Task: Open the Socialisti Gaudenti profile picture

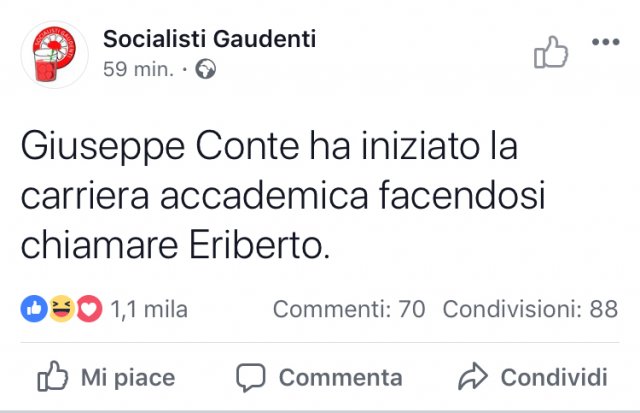Action: point(54,55)
